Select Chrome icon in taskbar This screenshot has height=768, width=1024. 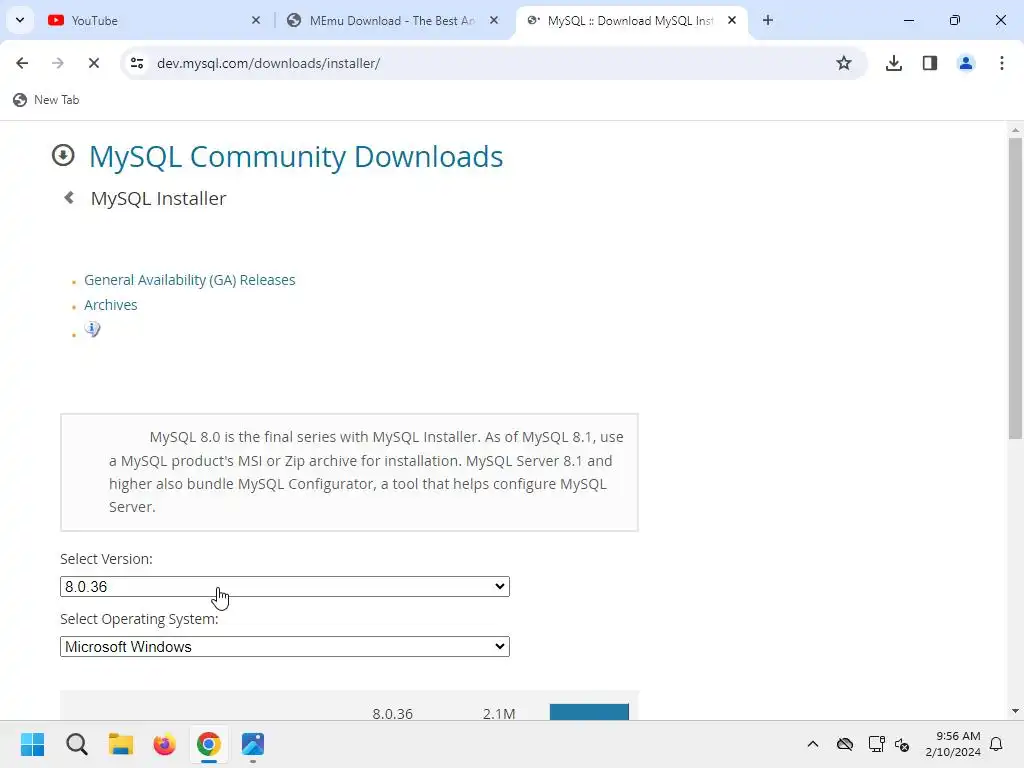(209, 744)
